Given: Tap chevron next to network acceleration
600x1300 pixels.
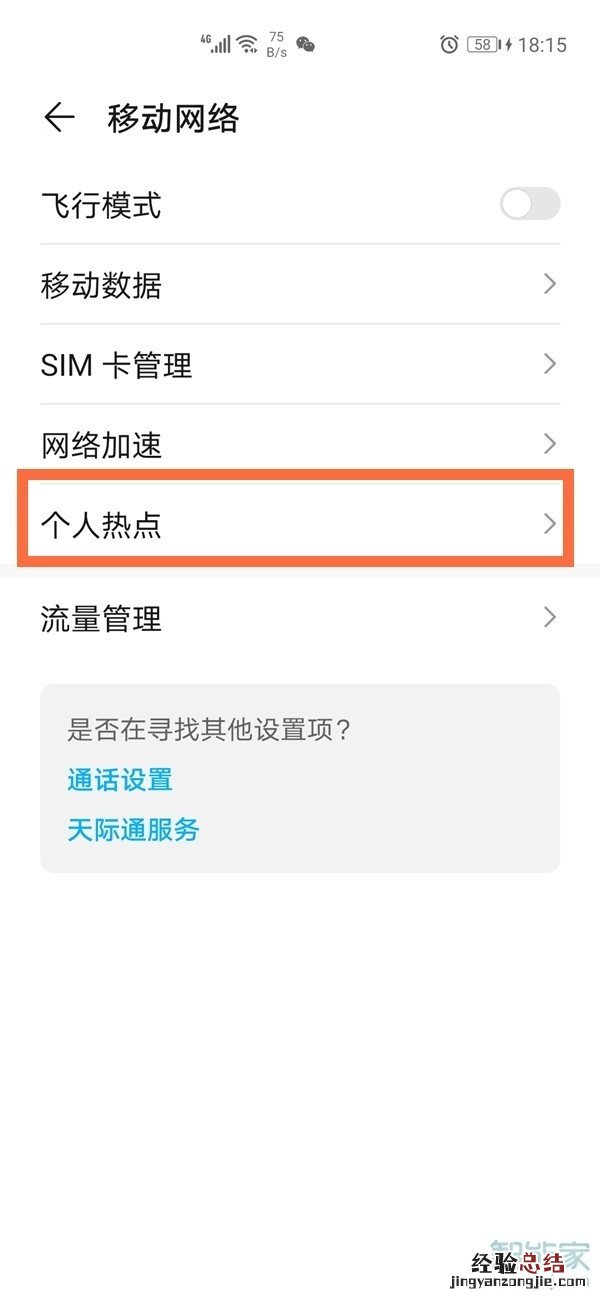Looking at the screenshot, I should (x=549, y=443).
